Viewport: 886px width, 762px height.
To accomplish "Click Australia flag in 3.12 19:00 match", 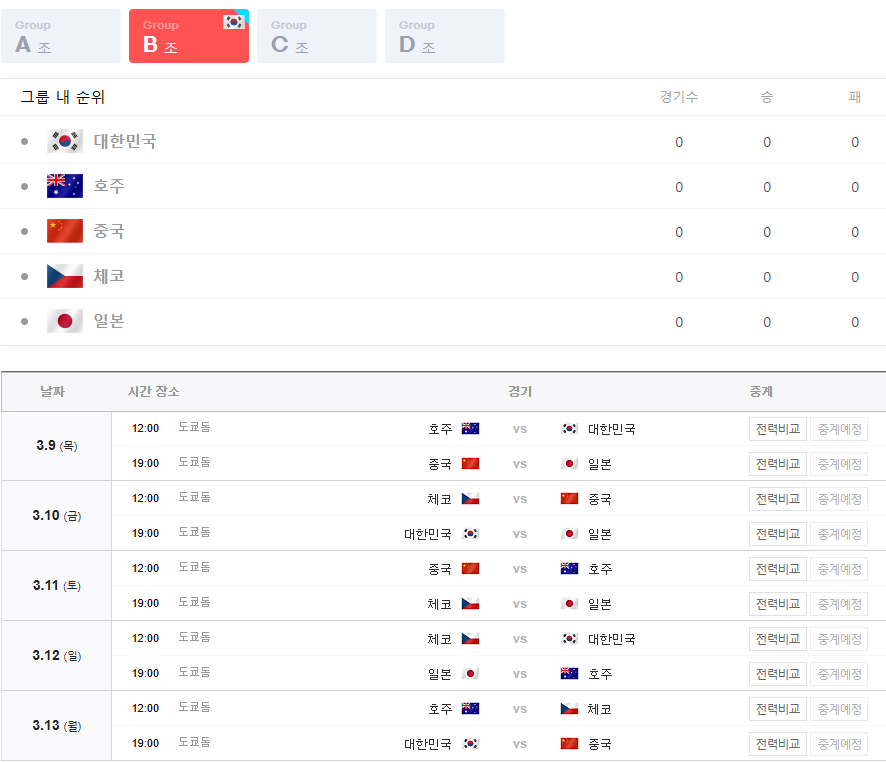I will click(x=569, y=674).
